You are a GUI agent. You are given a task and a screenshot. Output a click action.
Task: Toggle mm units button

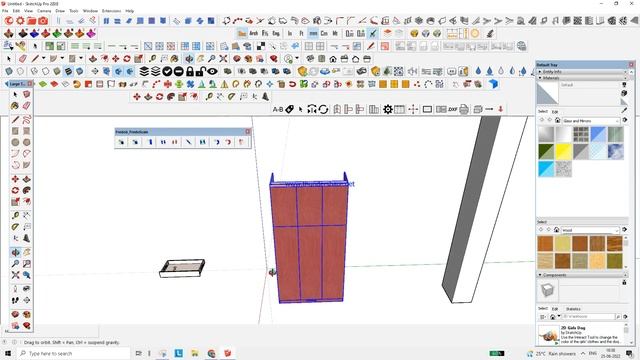tap(313, 33)
